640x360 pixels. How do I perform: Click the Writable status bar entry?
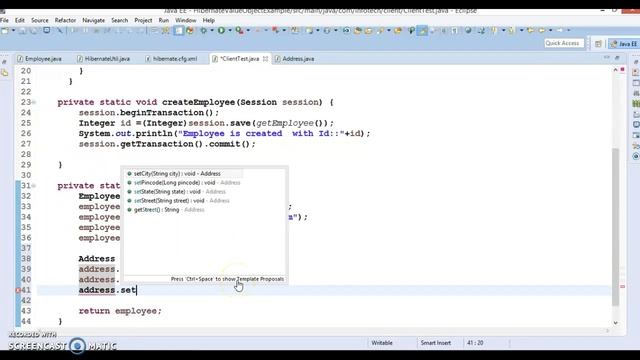point(382,343)
